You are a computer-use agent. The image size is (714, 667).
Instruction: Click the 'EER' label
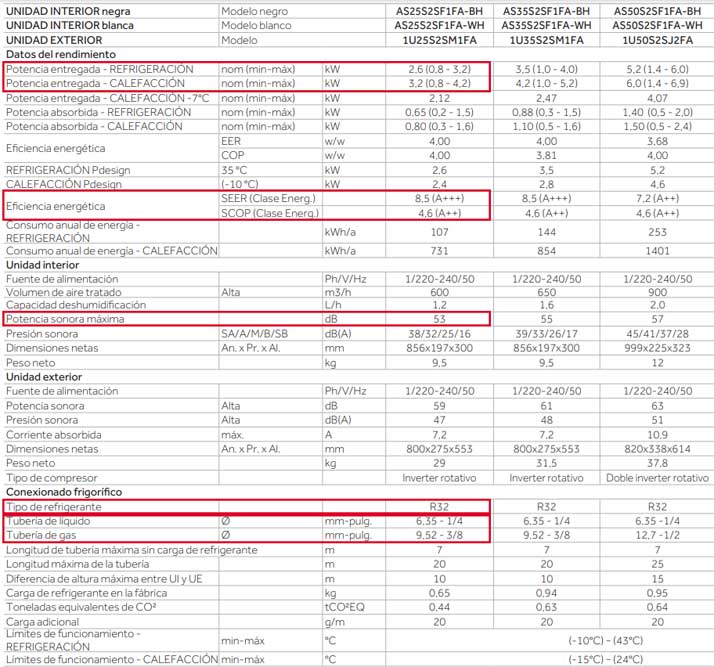(231, 141)
